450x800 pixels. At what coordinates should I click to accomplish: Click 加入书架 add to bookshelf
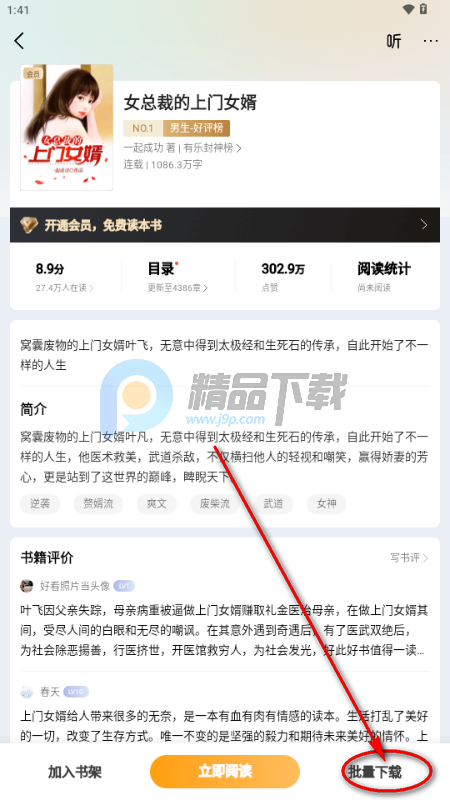[75, 771]
